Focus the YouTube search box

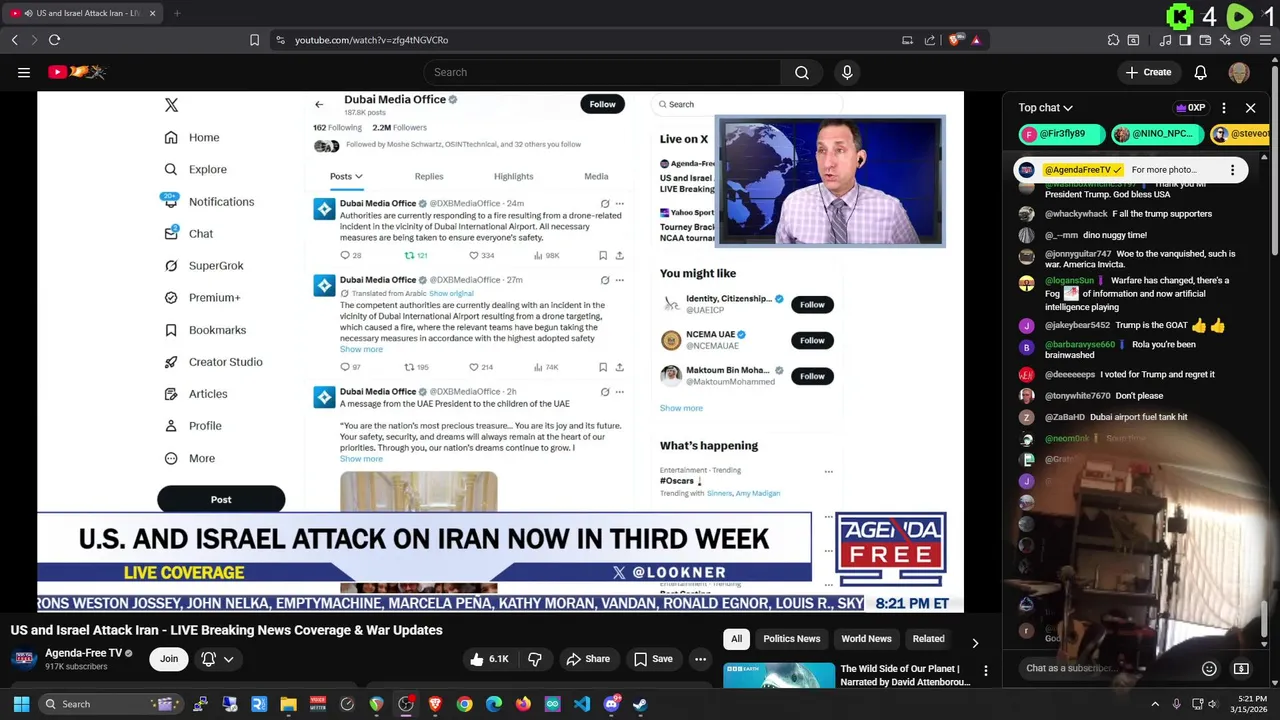[x=602, y=72]
